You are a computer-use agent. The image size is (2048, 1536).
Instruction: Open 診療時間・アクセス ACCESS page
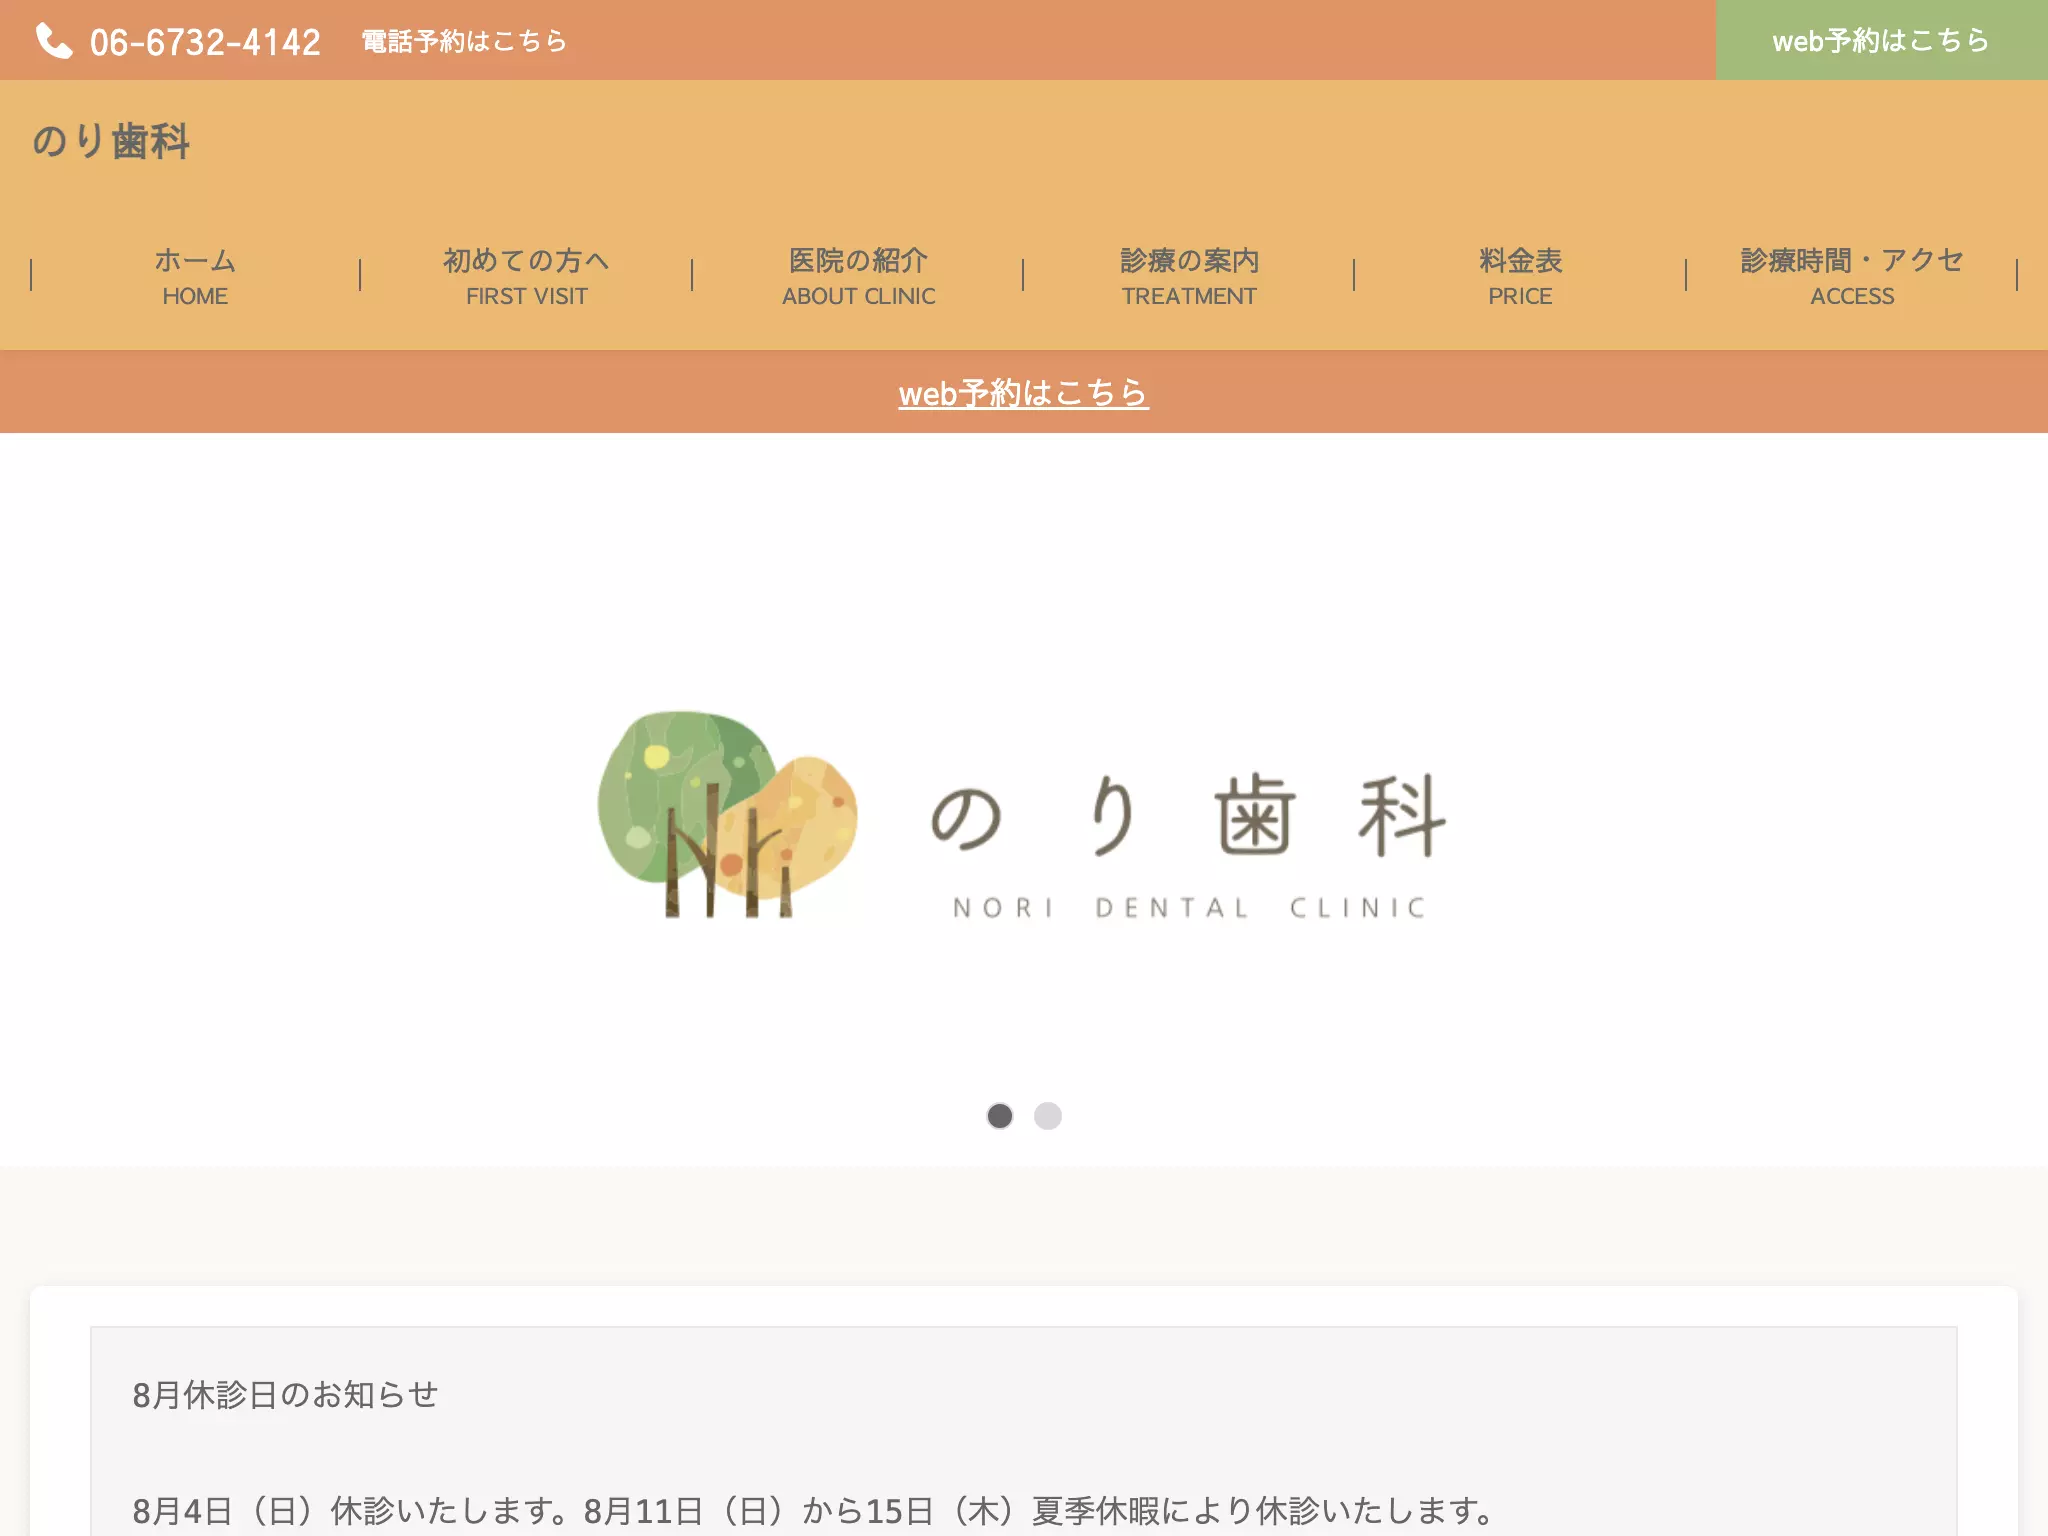point(1852,275)
